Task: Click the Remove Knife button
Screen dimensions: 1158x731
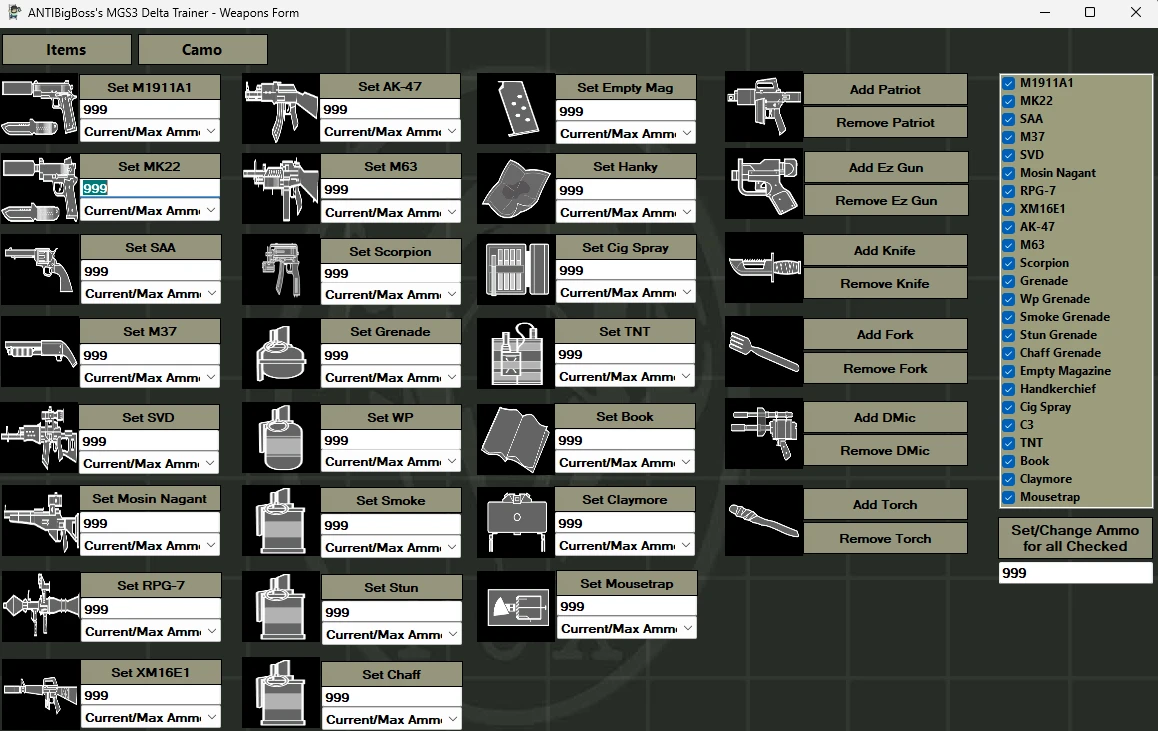Action: (x=885, y=283)
